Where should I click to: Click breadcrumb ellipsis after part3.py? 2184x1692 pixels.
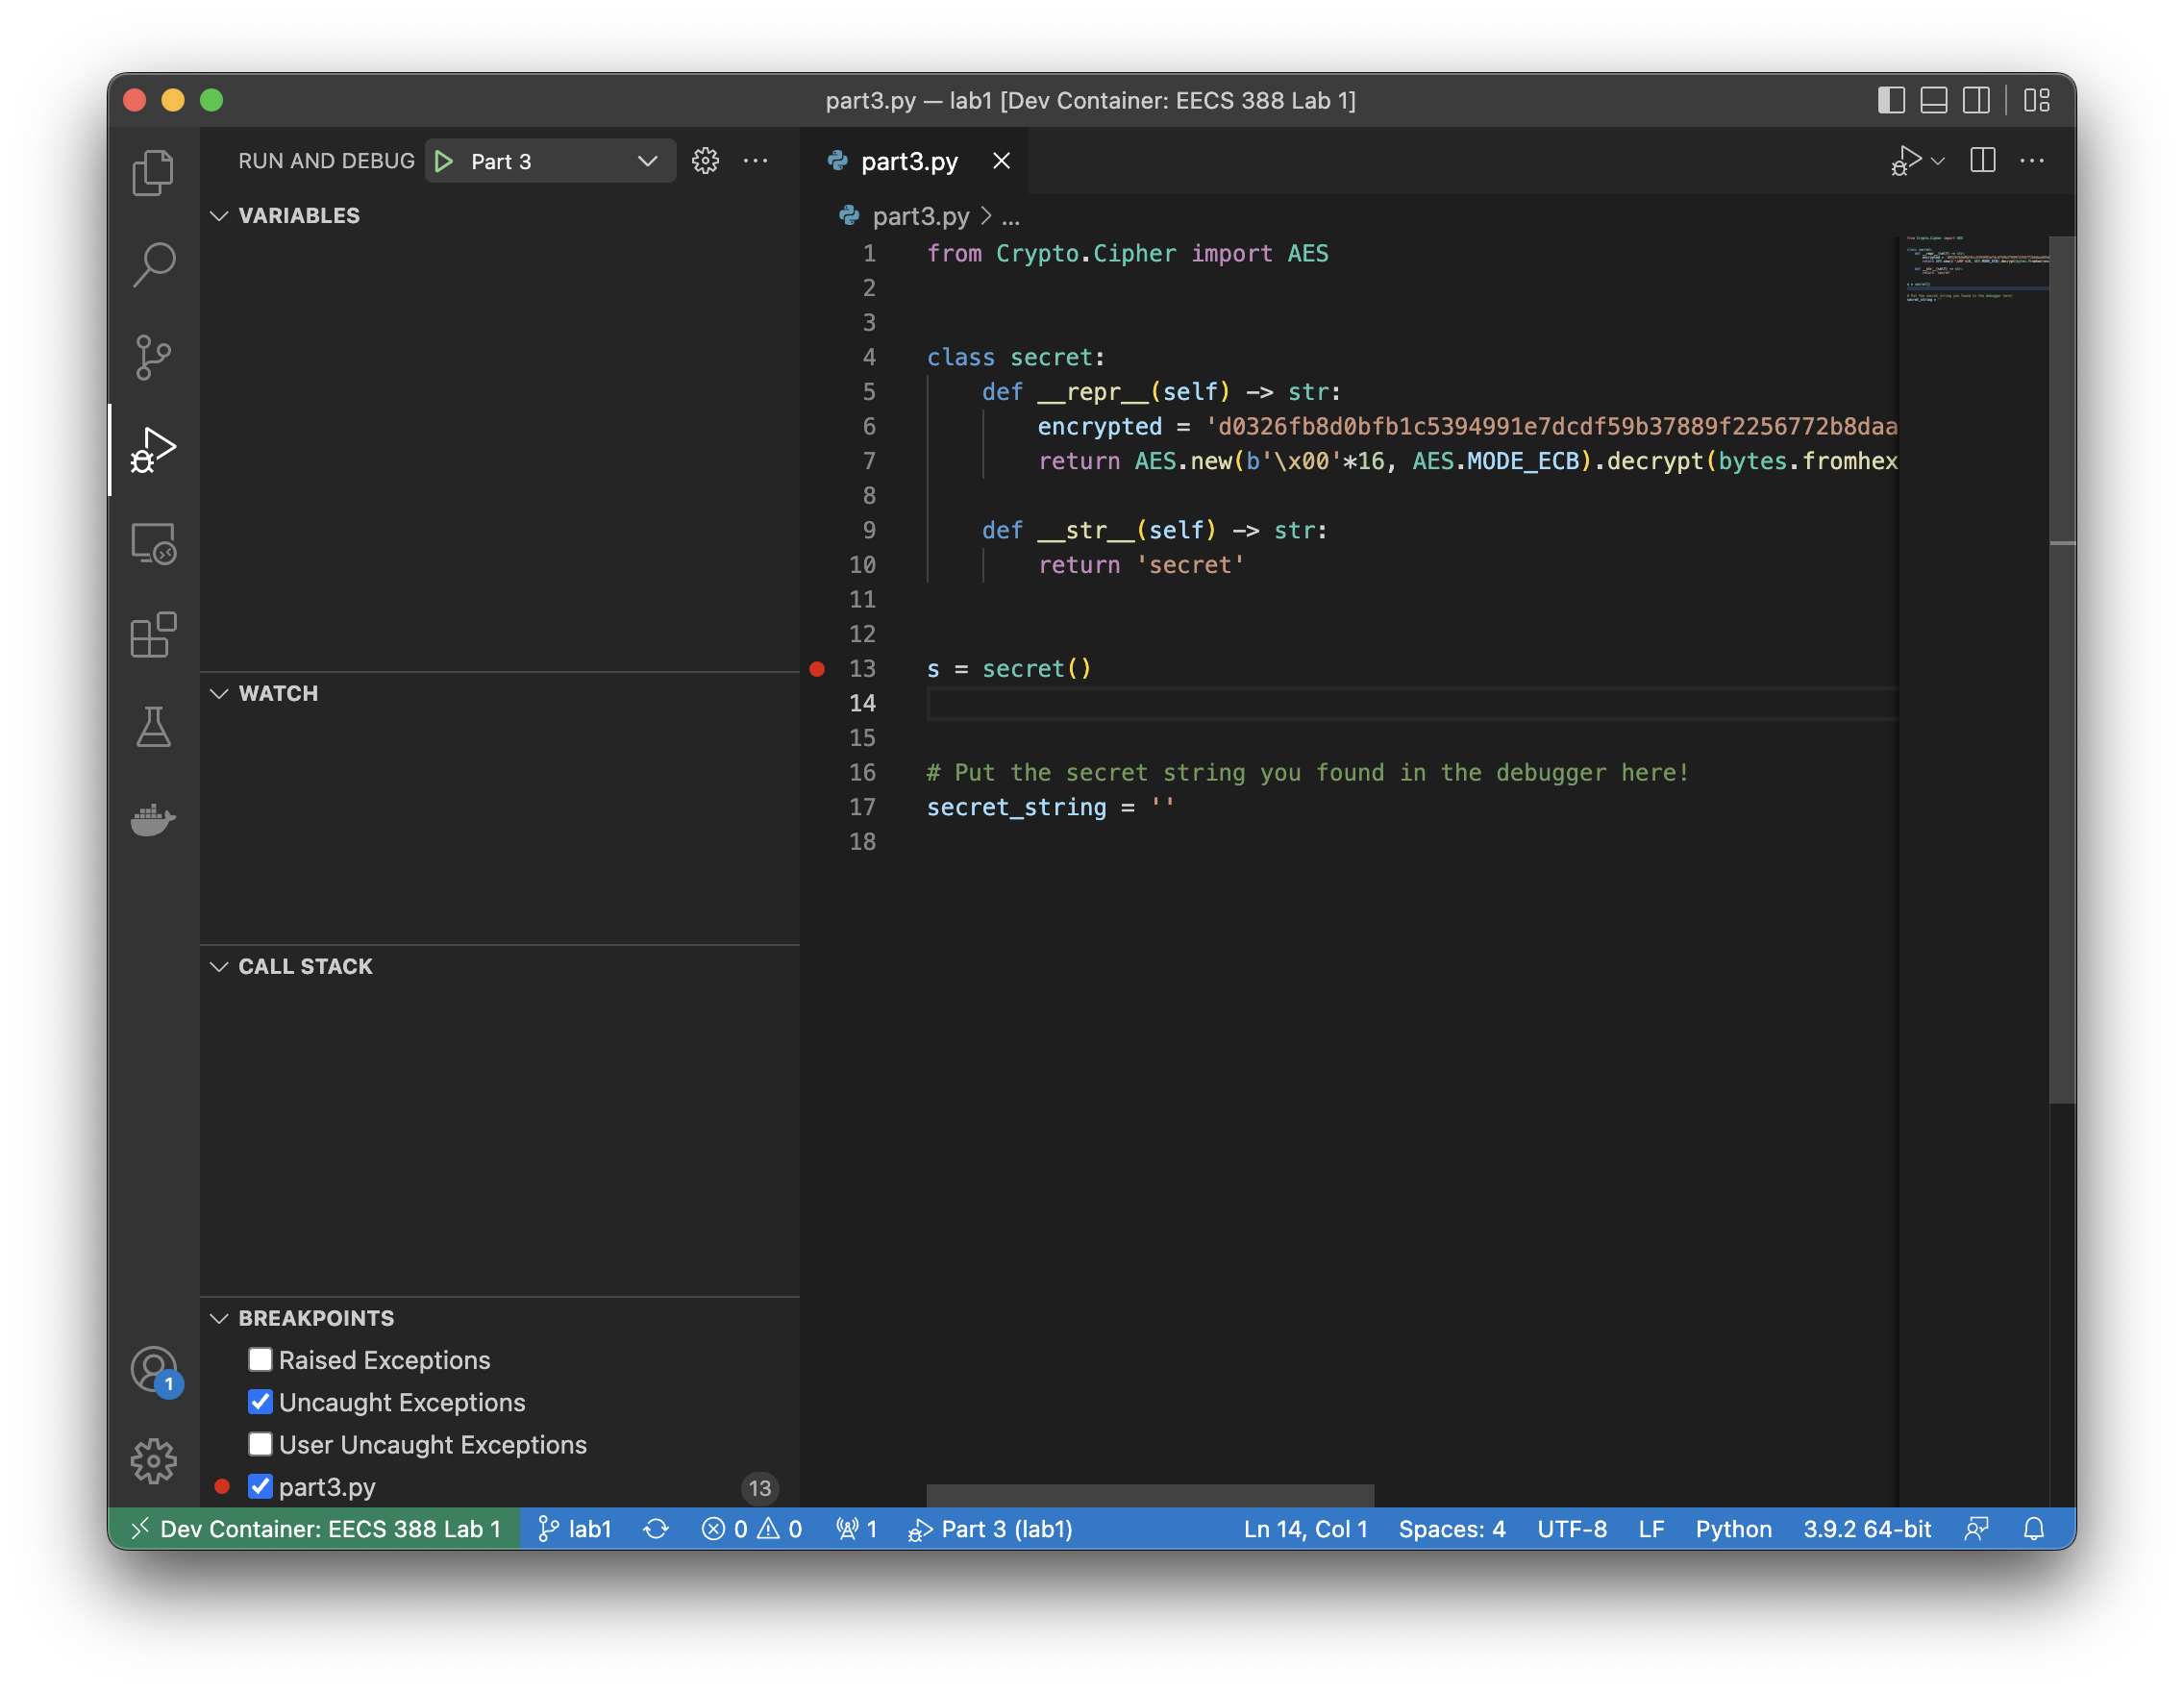[1011, 217]
